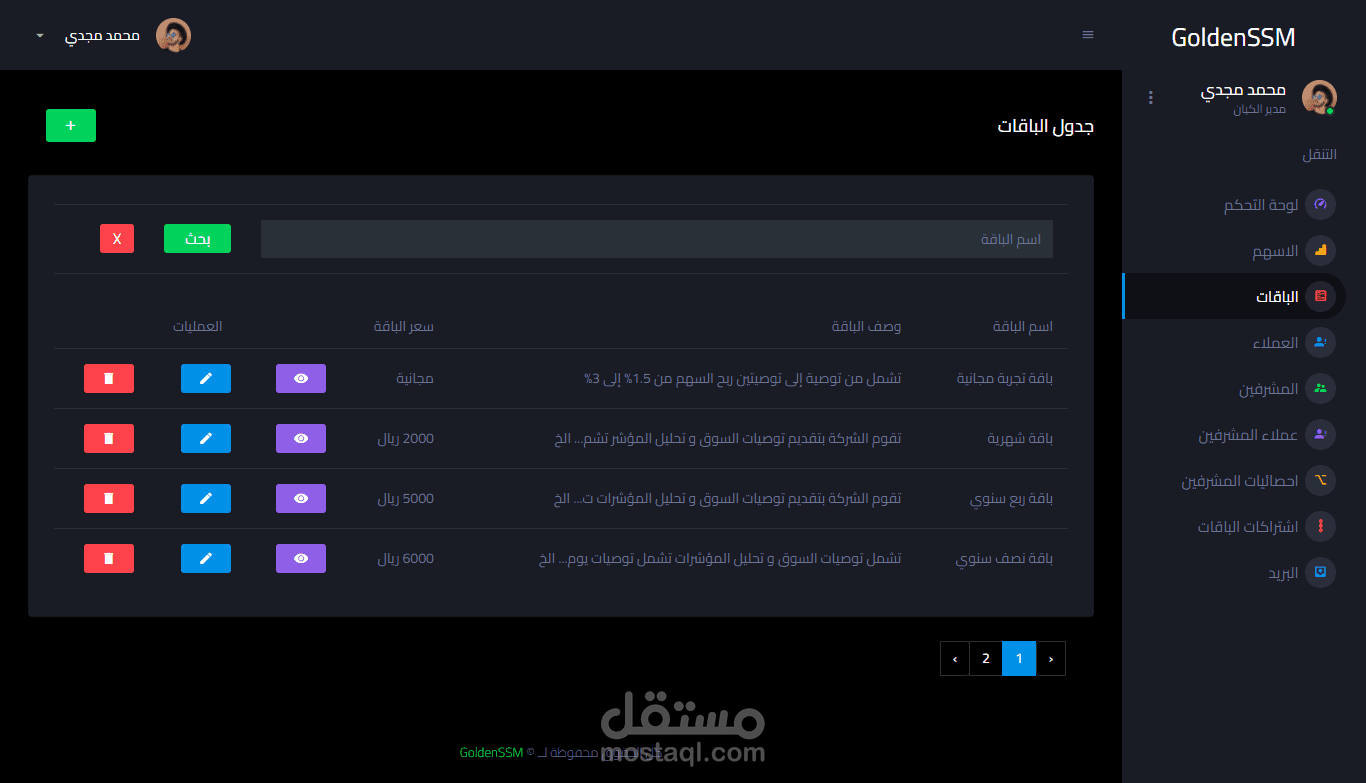
Task: Open the لوحة التحكم menu item
Action: click(x=1261, y=205)
